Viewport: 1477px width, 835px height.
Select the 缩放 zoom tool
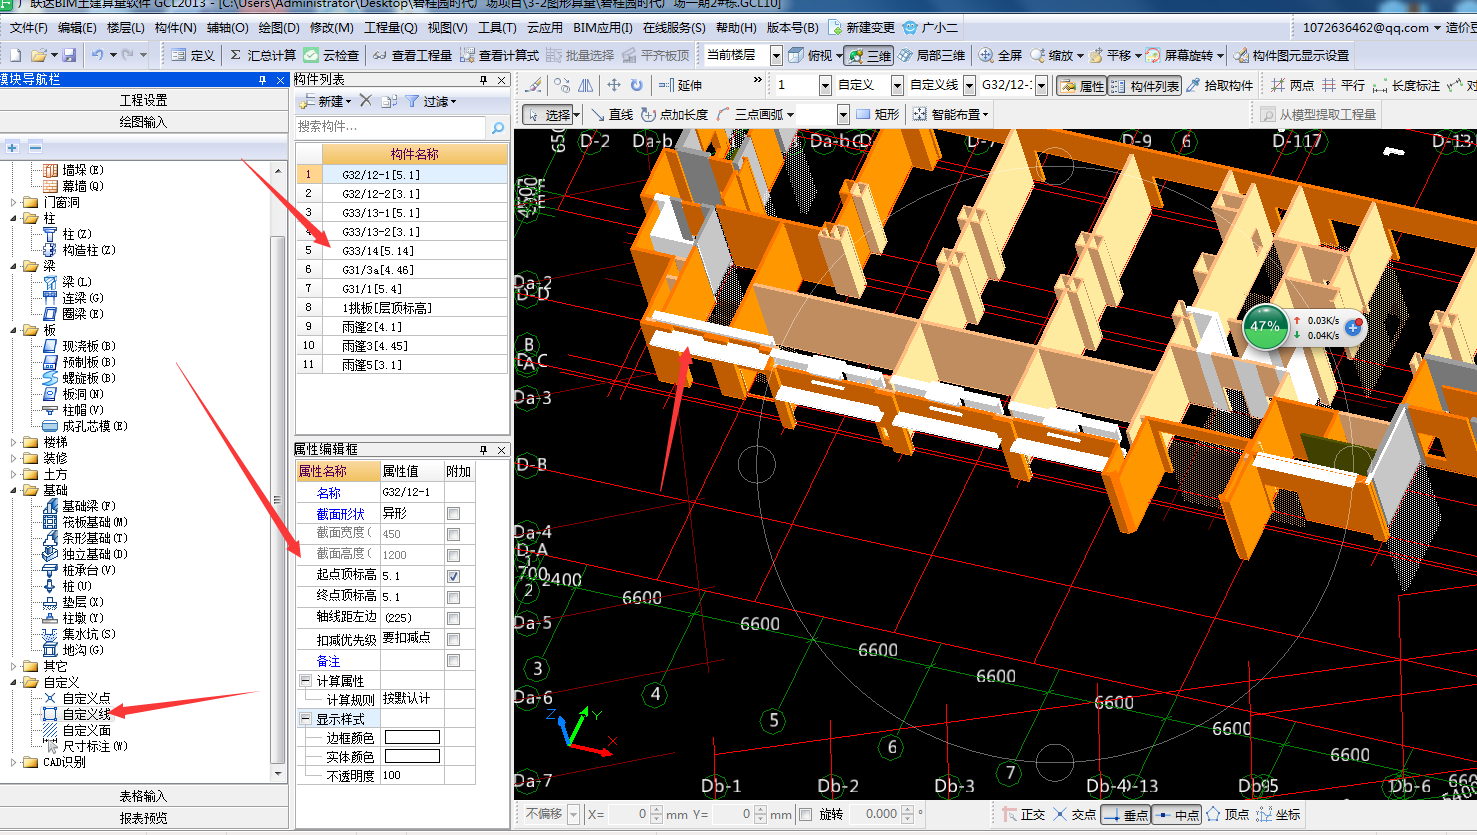1052,55
